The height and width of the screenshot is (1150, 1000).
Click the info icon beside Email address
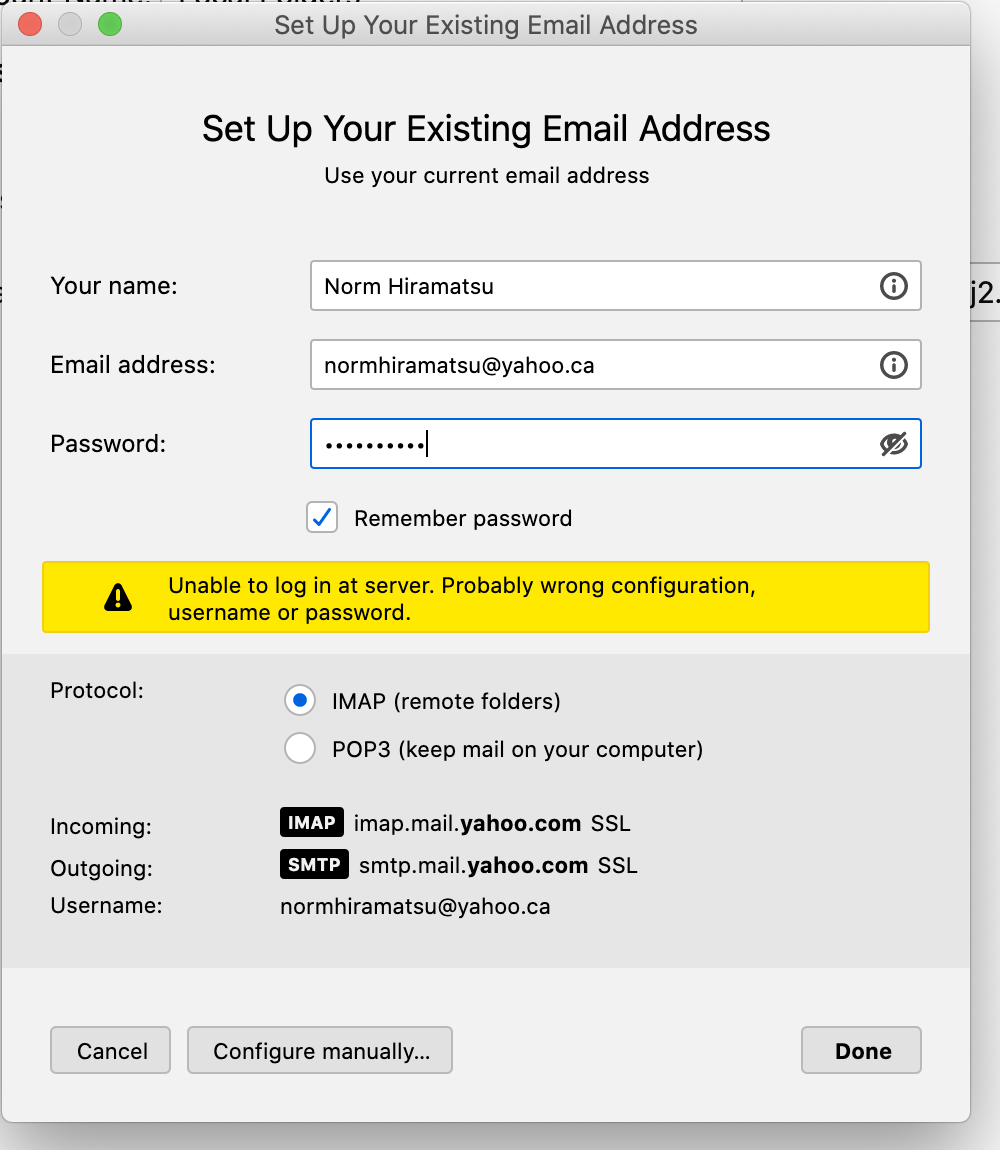(893, 365)
